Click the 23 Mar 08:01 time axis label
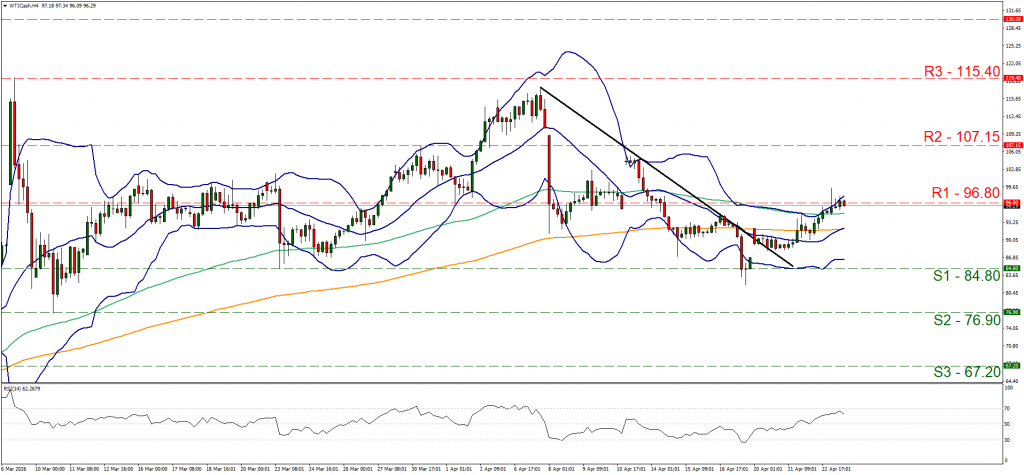Viewport: 1024px width, 475px height. 291,467
